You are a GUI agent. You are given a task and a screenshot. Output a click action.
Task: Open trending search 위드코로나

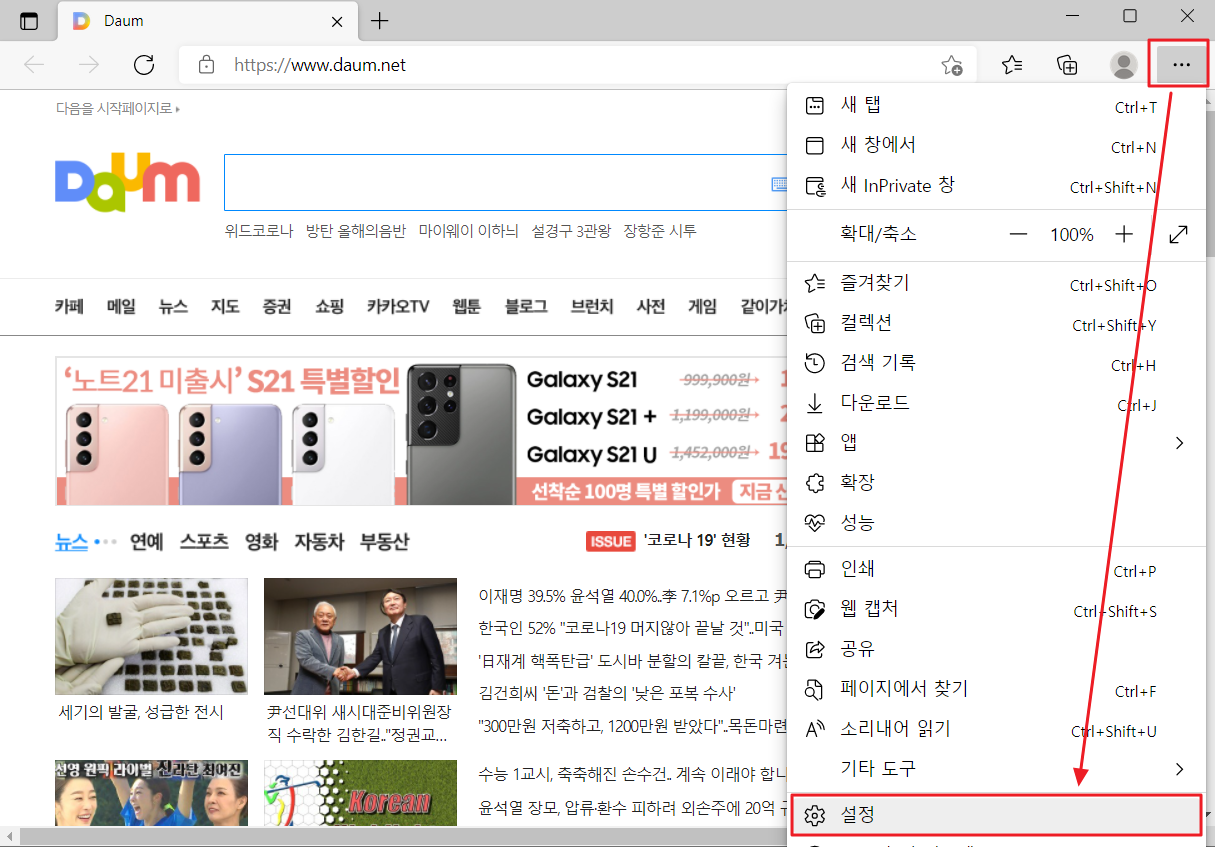tap(259, 231)
